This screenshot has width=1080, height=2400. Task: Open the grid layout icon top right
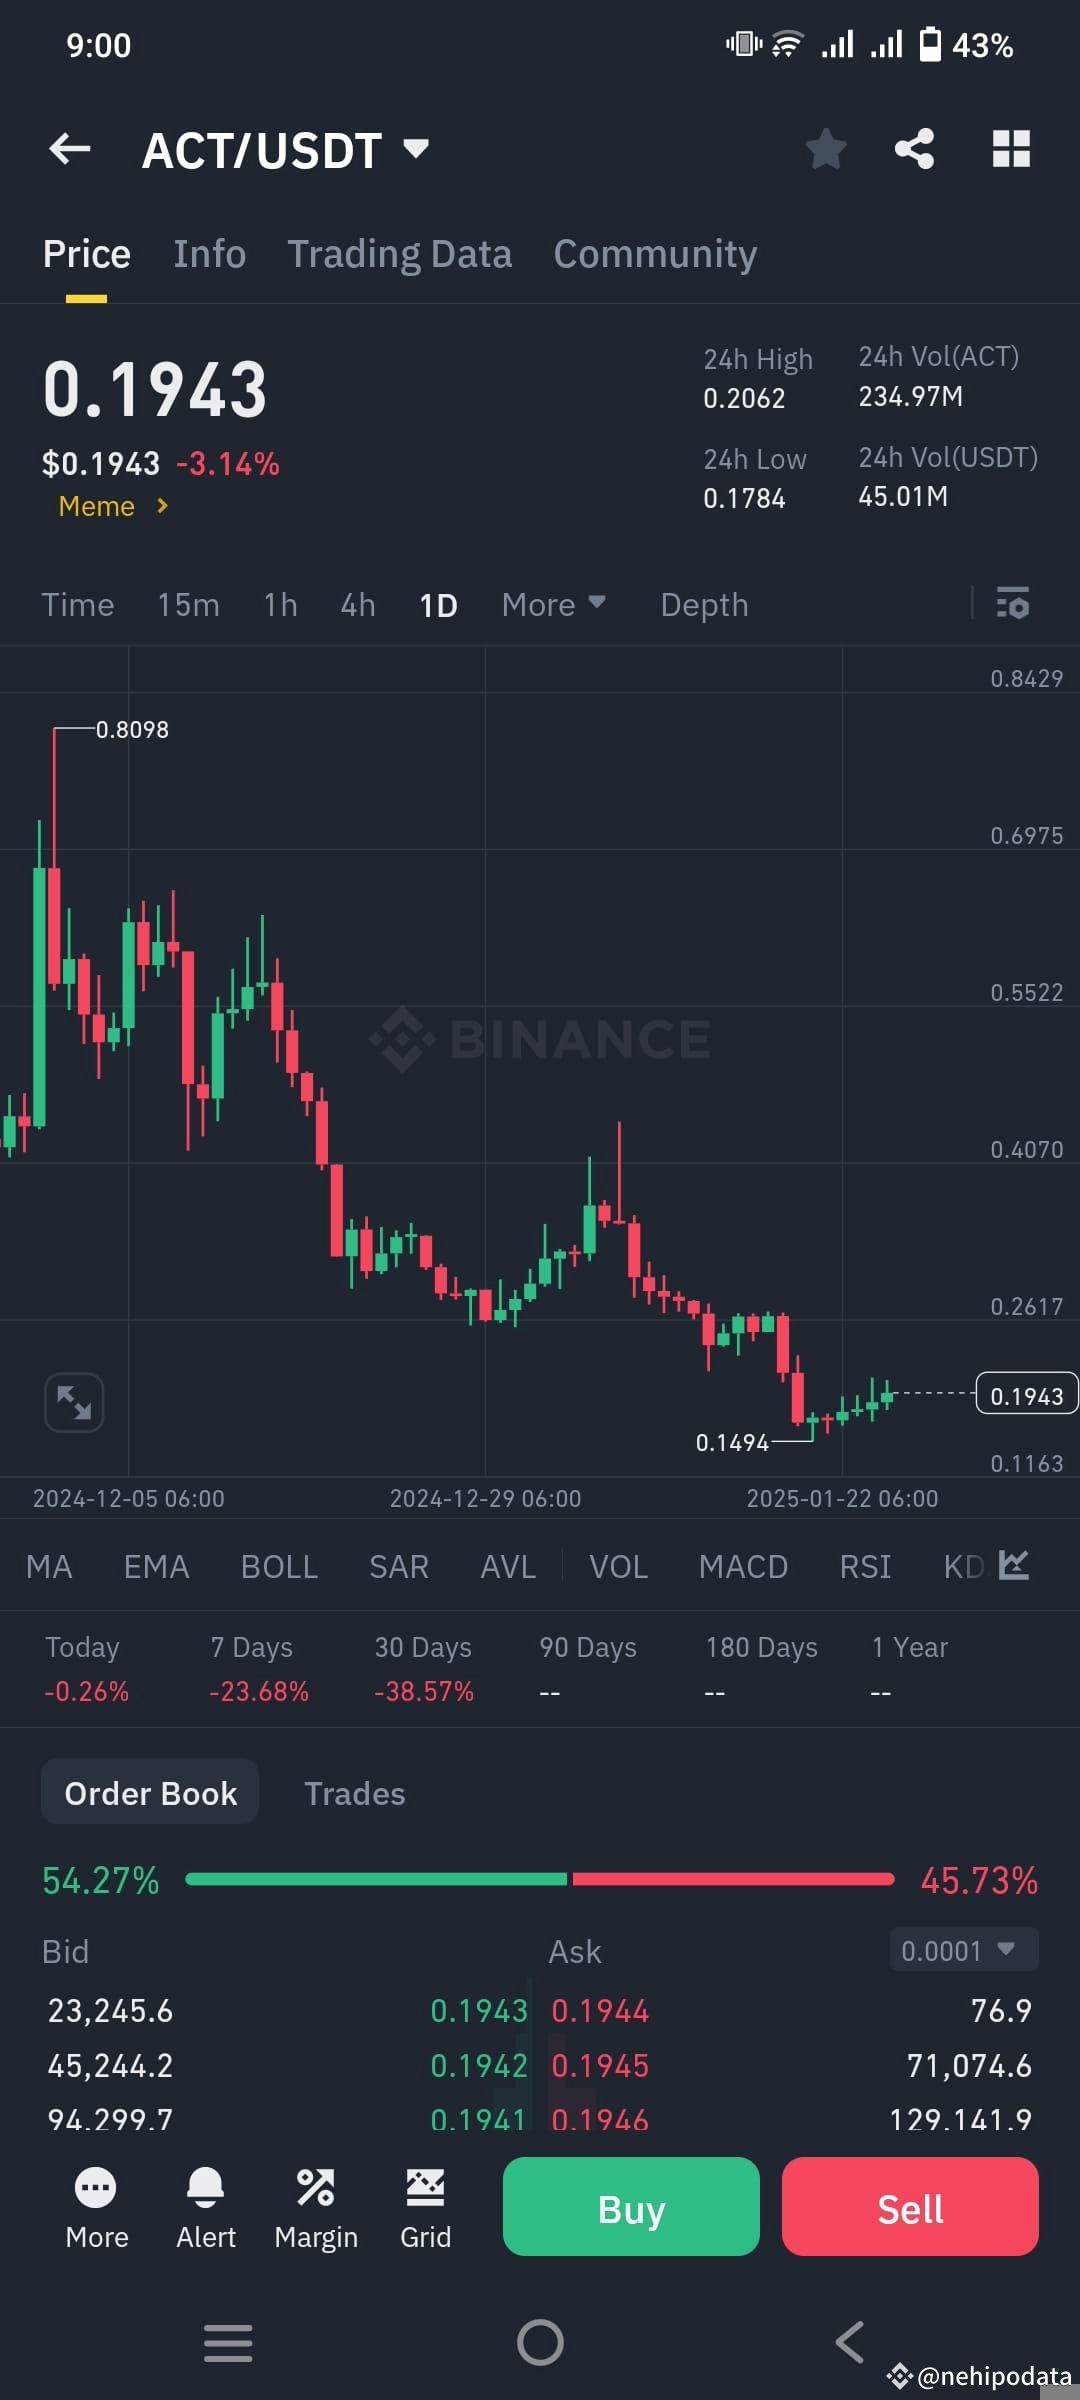point(1011,148)
